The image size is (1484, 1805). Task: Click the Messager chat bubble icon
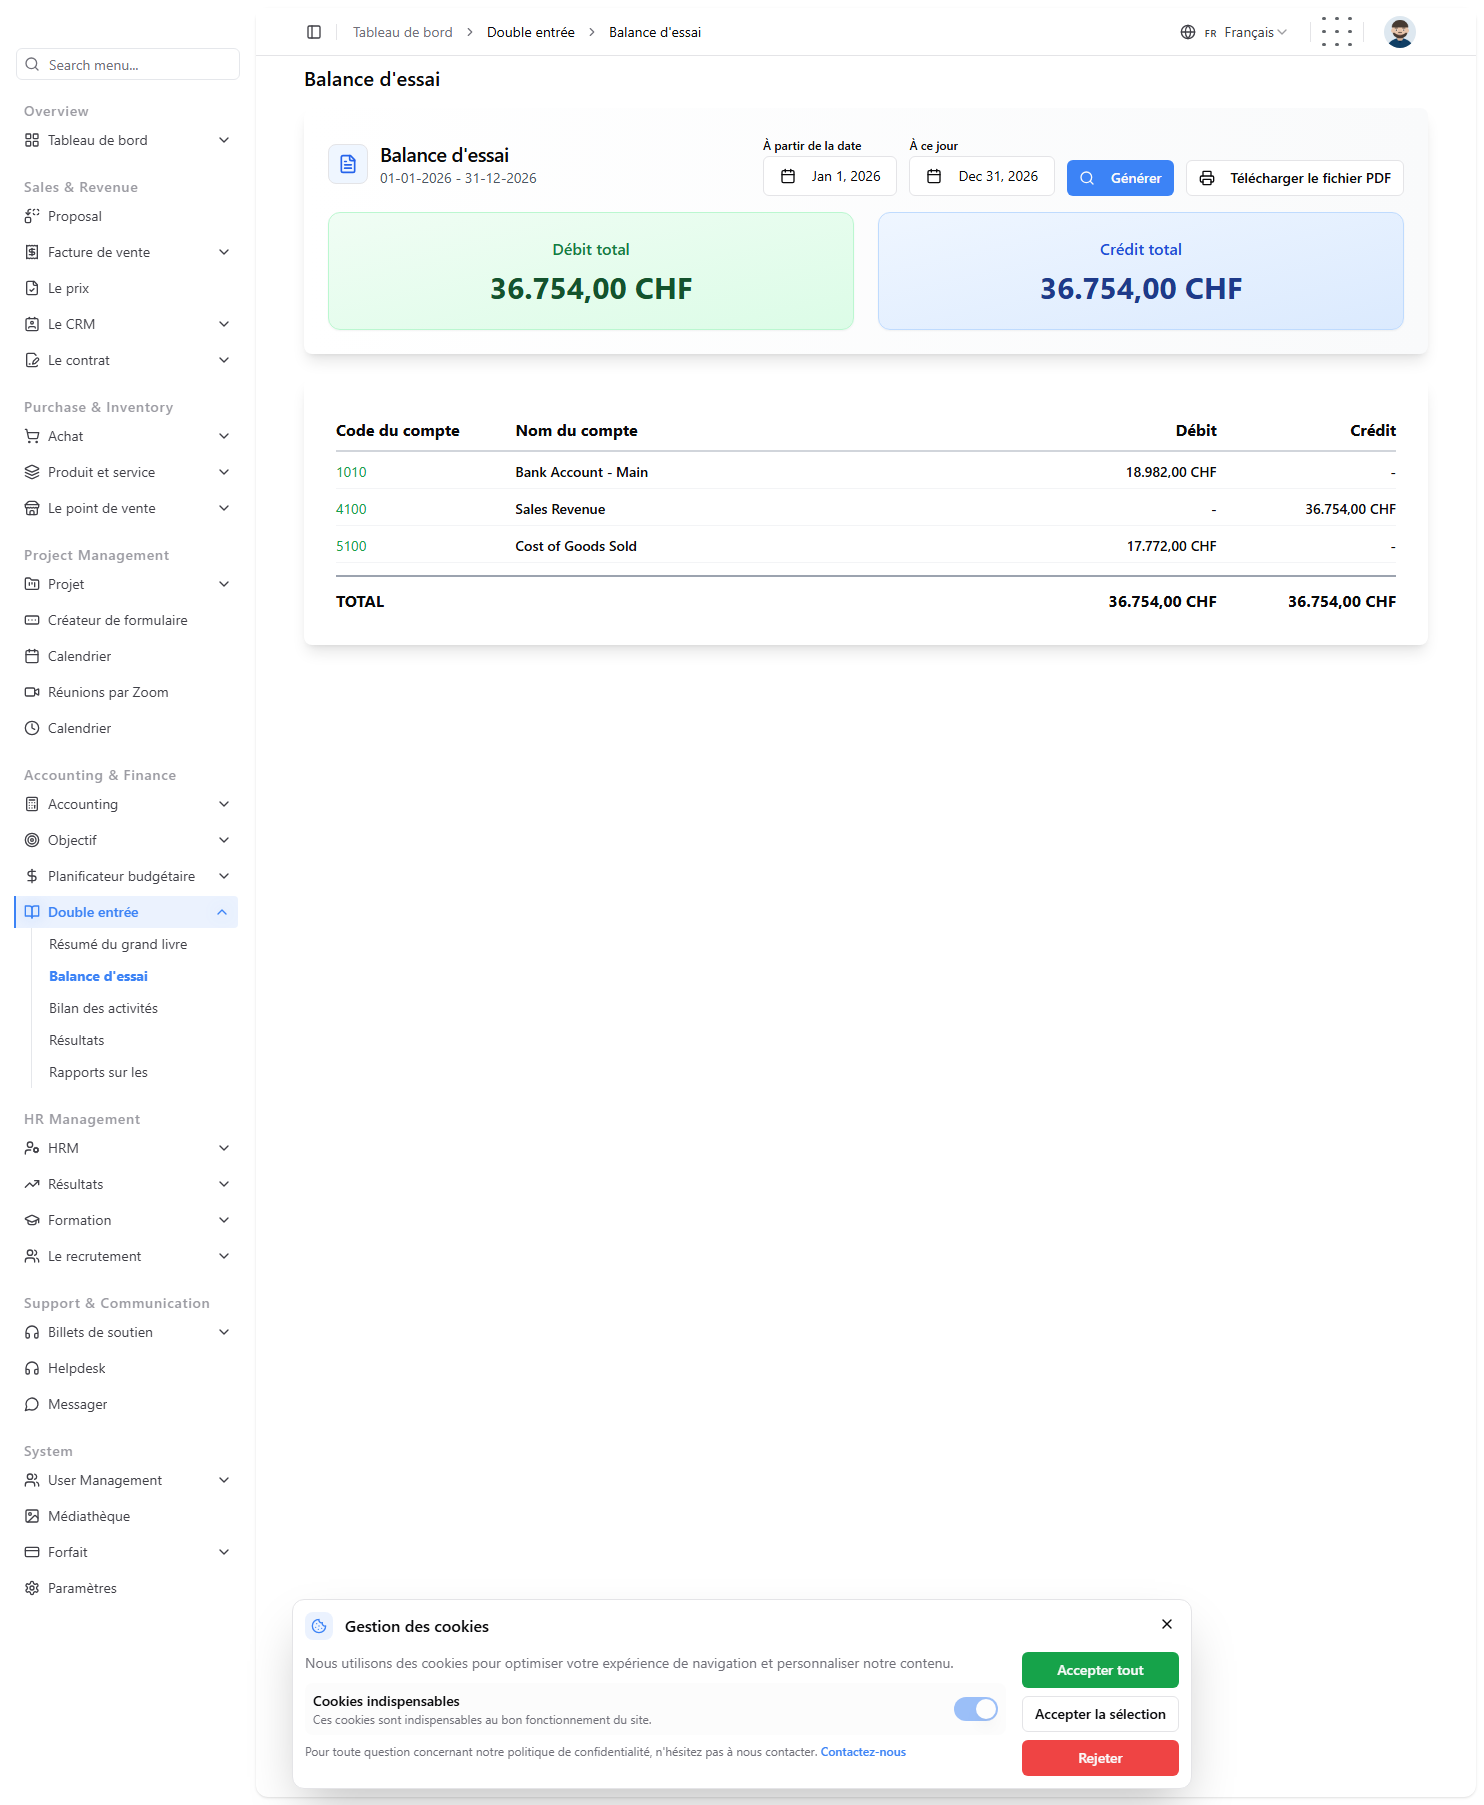tap(32, 1404)
